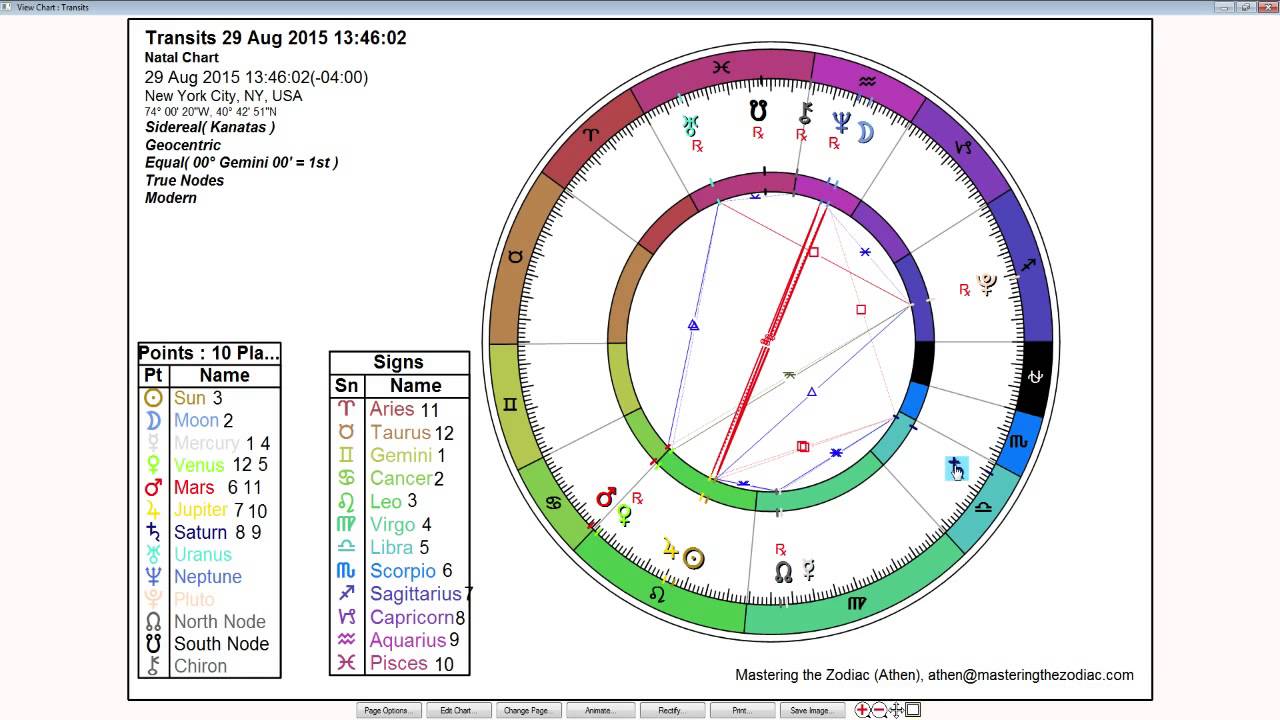Screen dimensions: 1280x720
Task: Click 'Capricorn 8' in the Signs table
Action: [417, 617]
